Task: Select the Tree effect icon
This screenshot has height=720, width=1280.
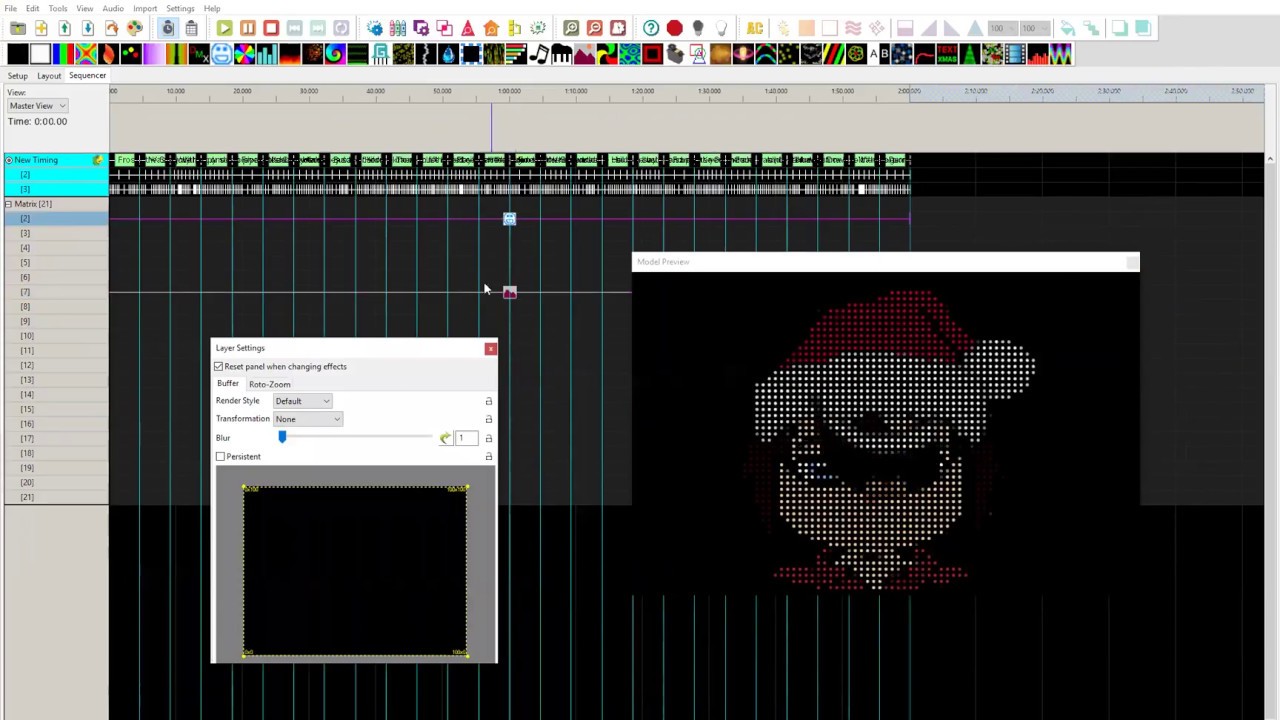Action: 970,54
